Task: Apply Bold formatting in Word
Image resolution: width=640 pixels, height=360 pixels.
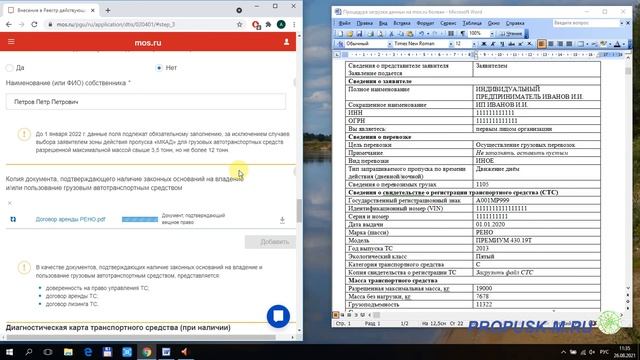Action: [x=484, y=44]
